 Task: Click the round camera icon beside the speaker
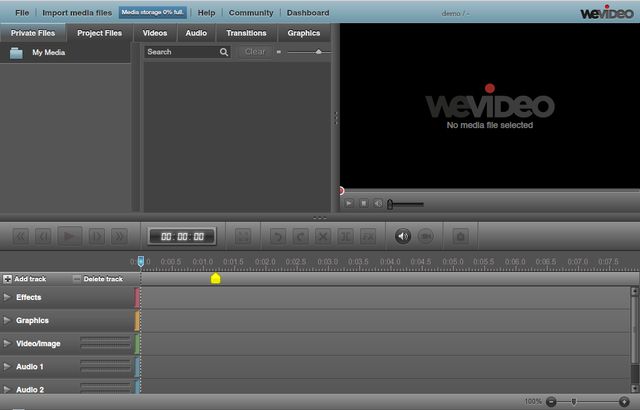point(425,236)
